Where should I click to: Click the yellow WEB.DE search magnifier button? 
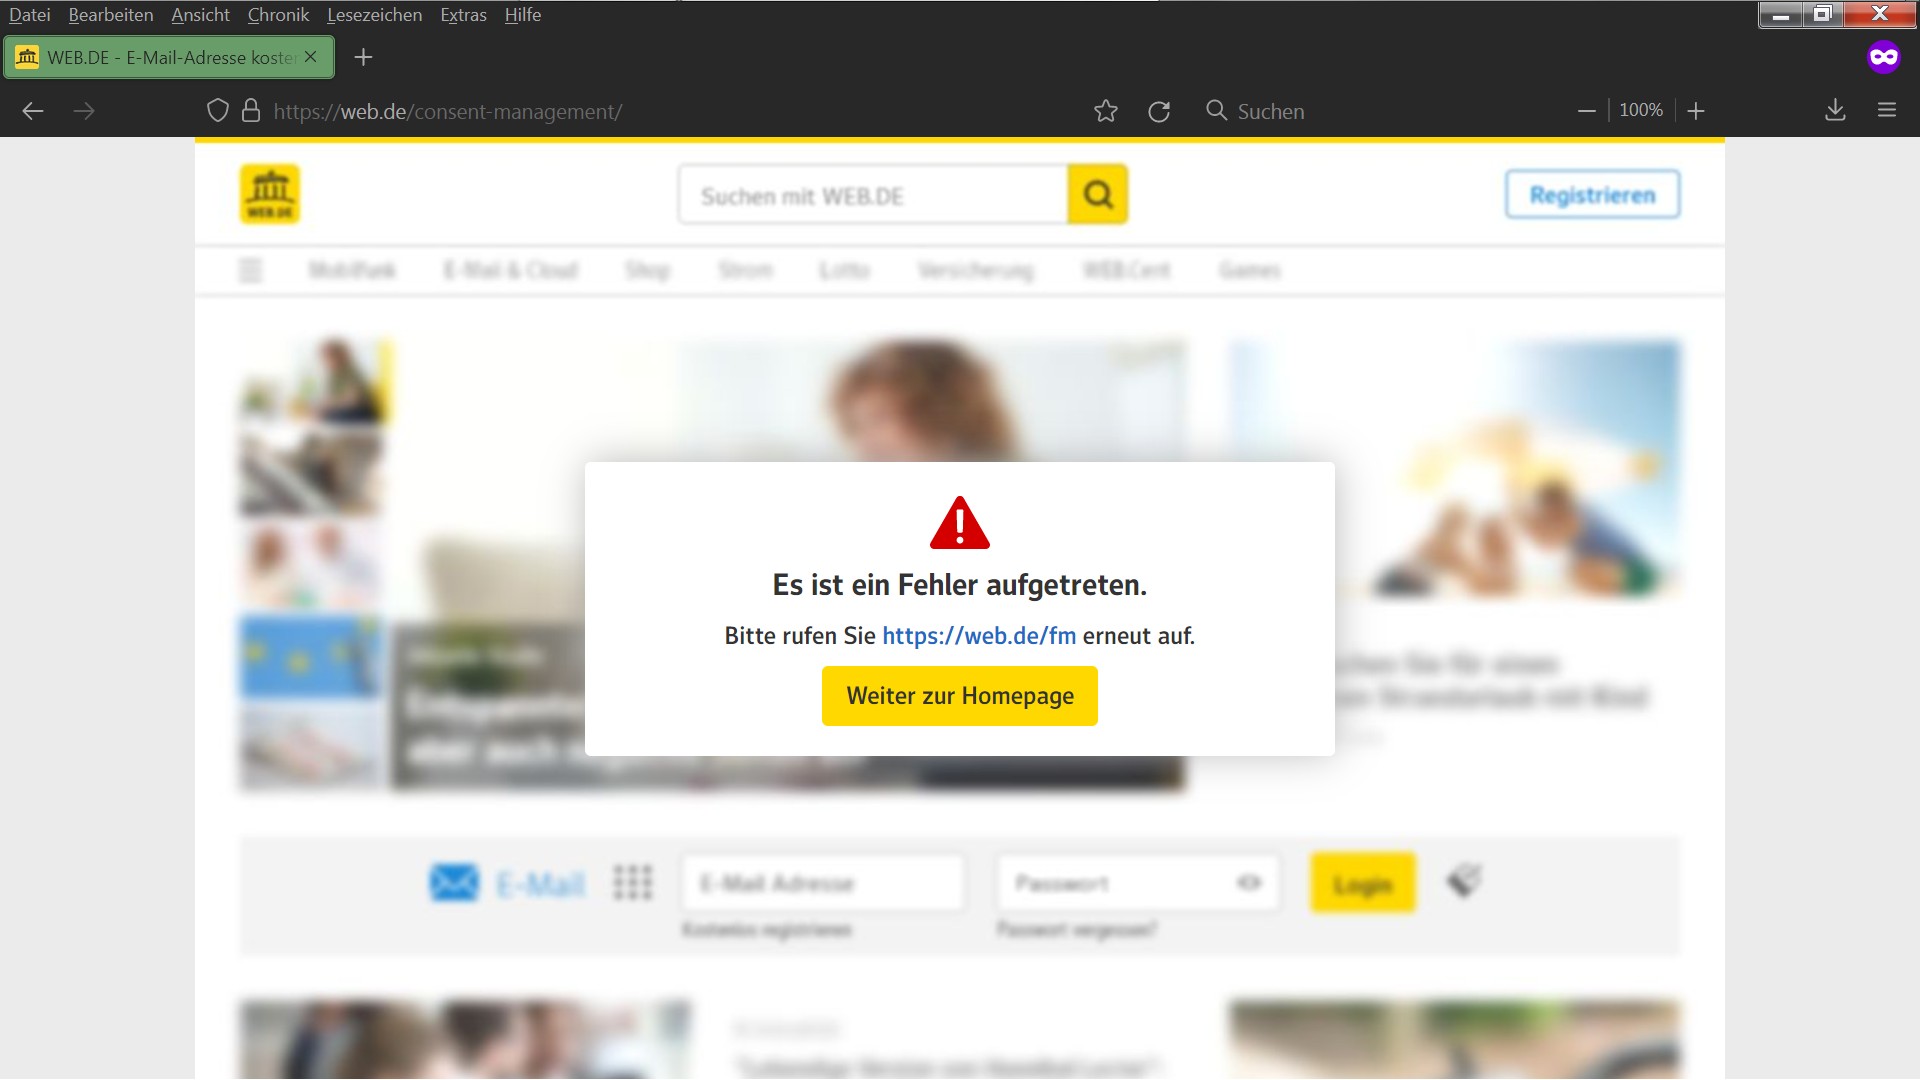click(x=1098, y=194)
